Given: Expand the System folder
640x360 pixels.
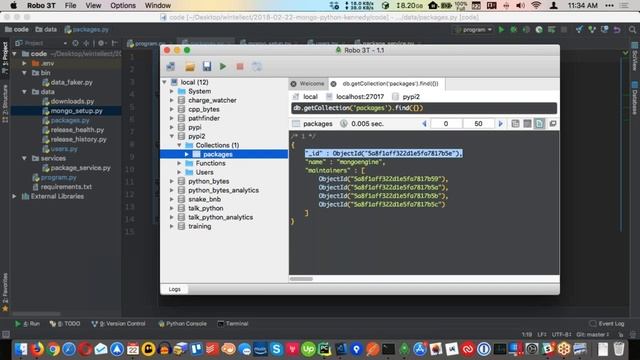Looking at the screenshot, I should 172,91.
